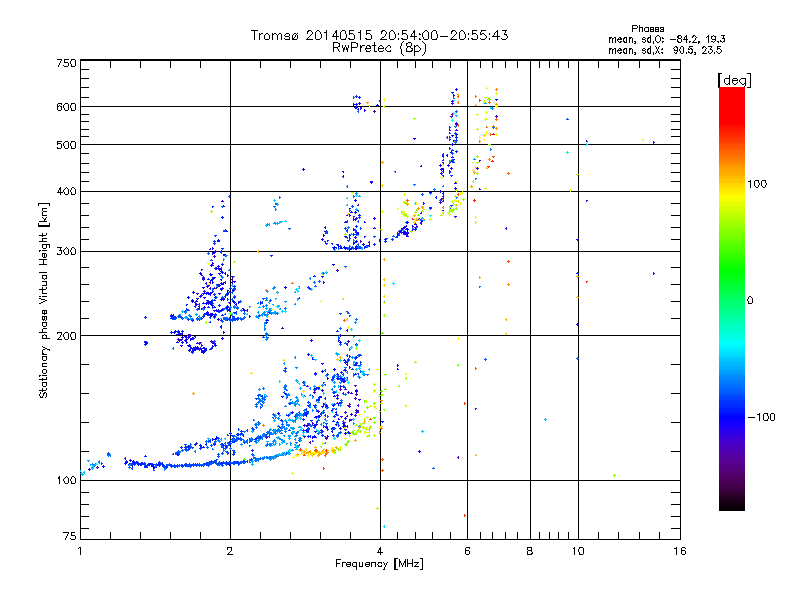
Task: Click the 'Phases' heading at top right
Action: pos(647,29)
